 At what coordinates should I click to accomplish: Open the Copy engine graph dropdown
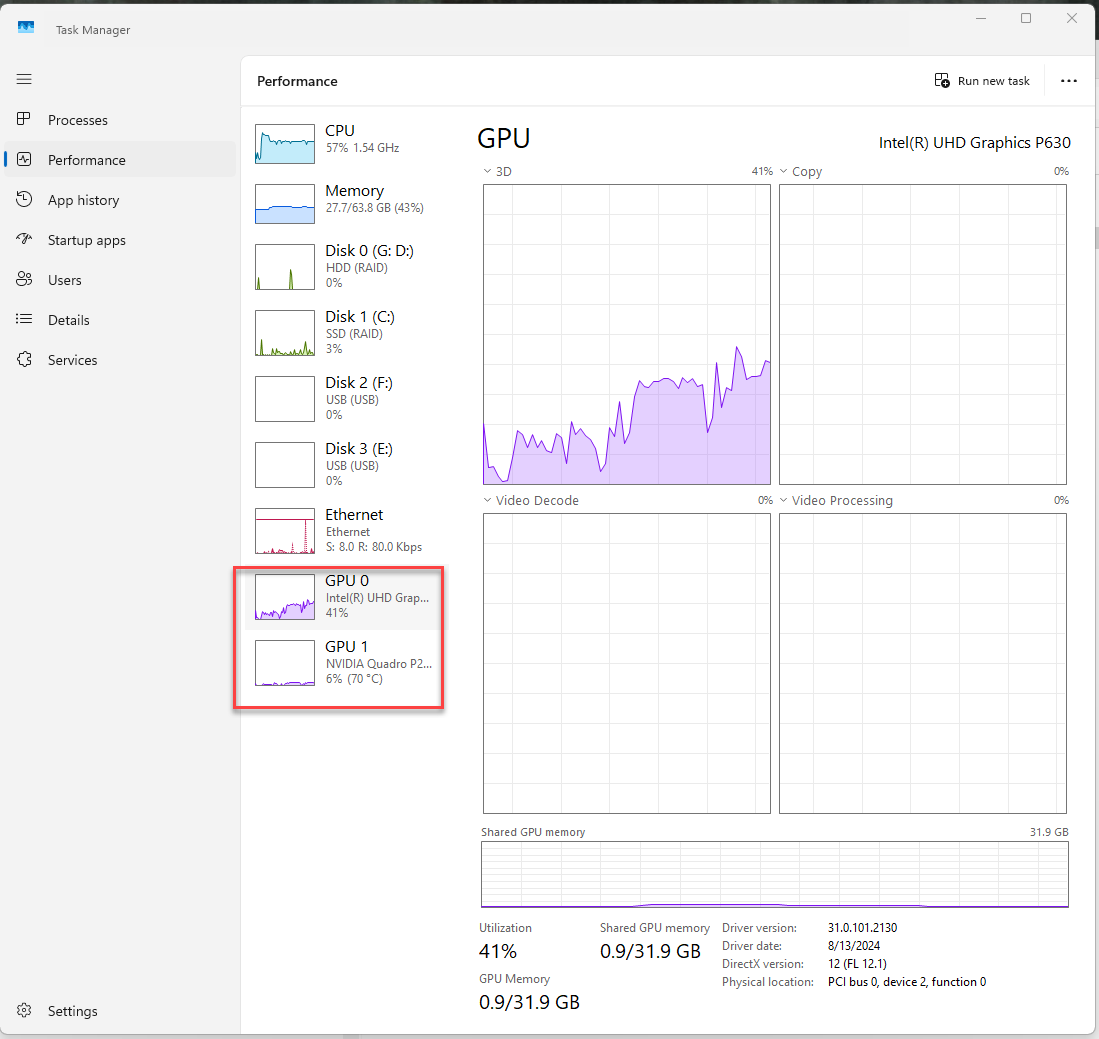coord(784,171)
